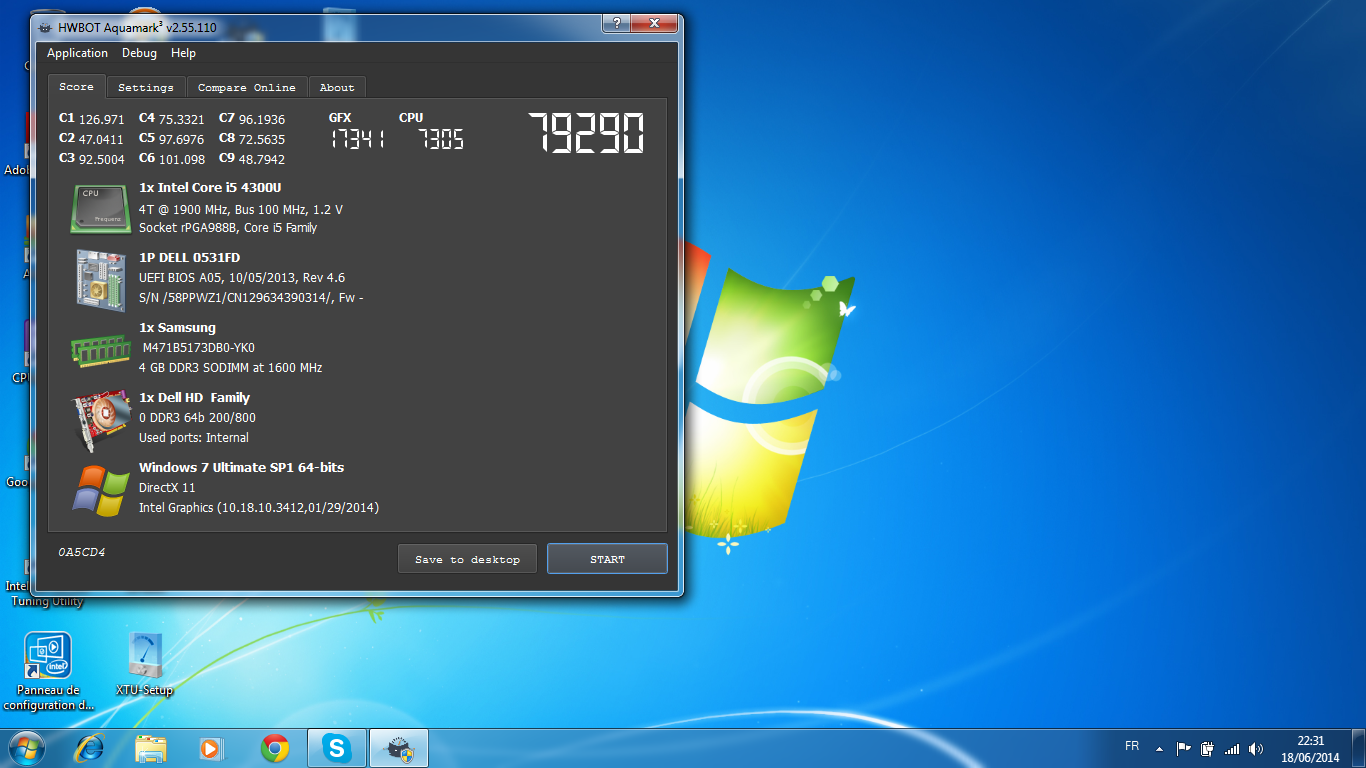Click the C6 value 101.098

pyautogui.click(x=182, y=159)
